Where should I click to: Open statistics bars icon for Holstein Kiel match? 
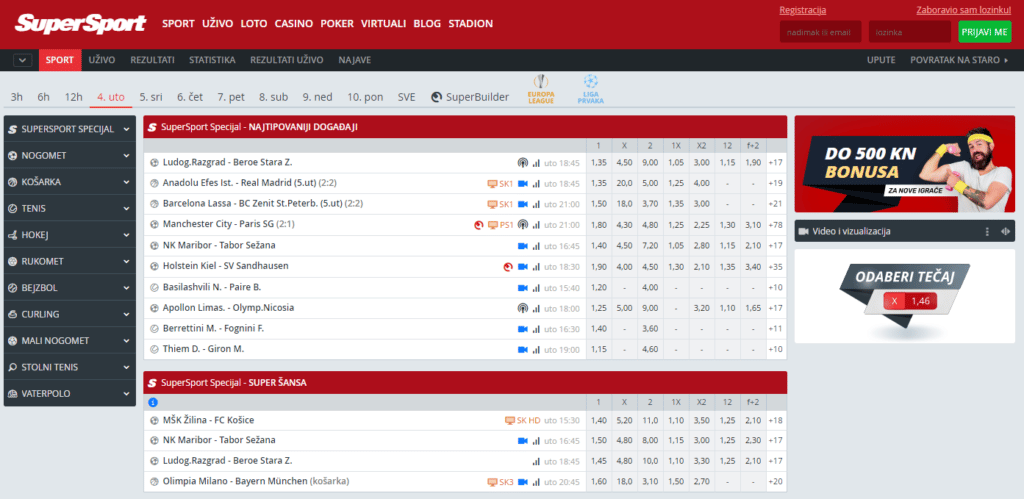[x=536, y=266]
